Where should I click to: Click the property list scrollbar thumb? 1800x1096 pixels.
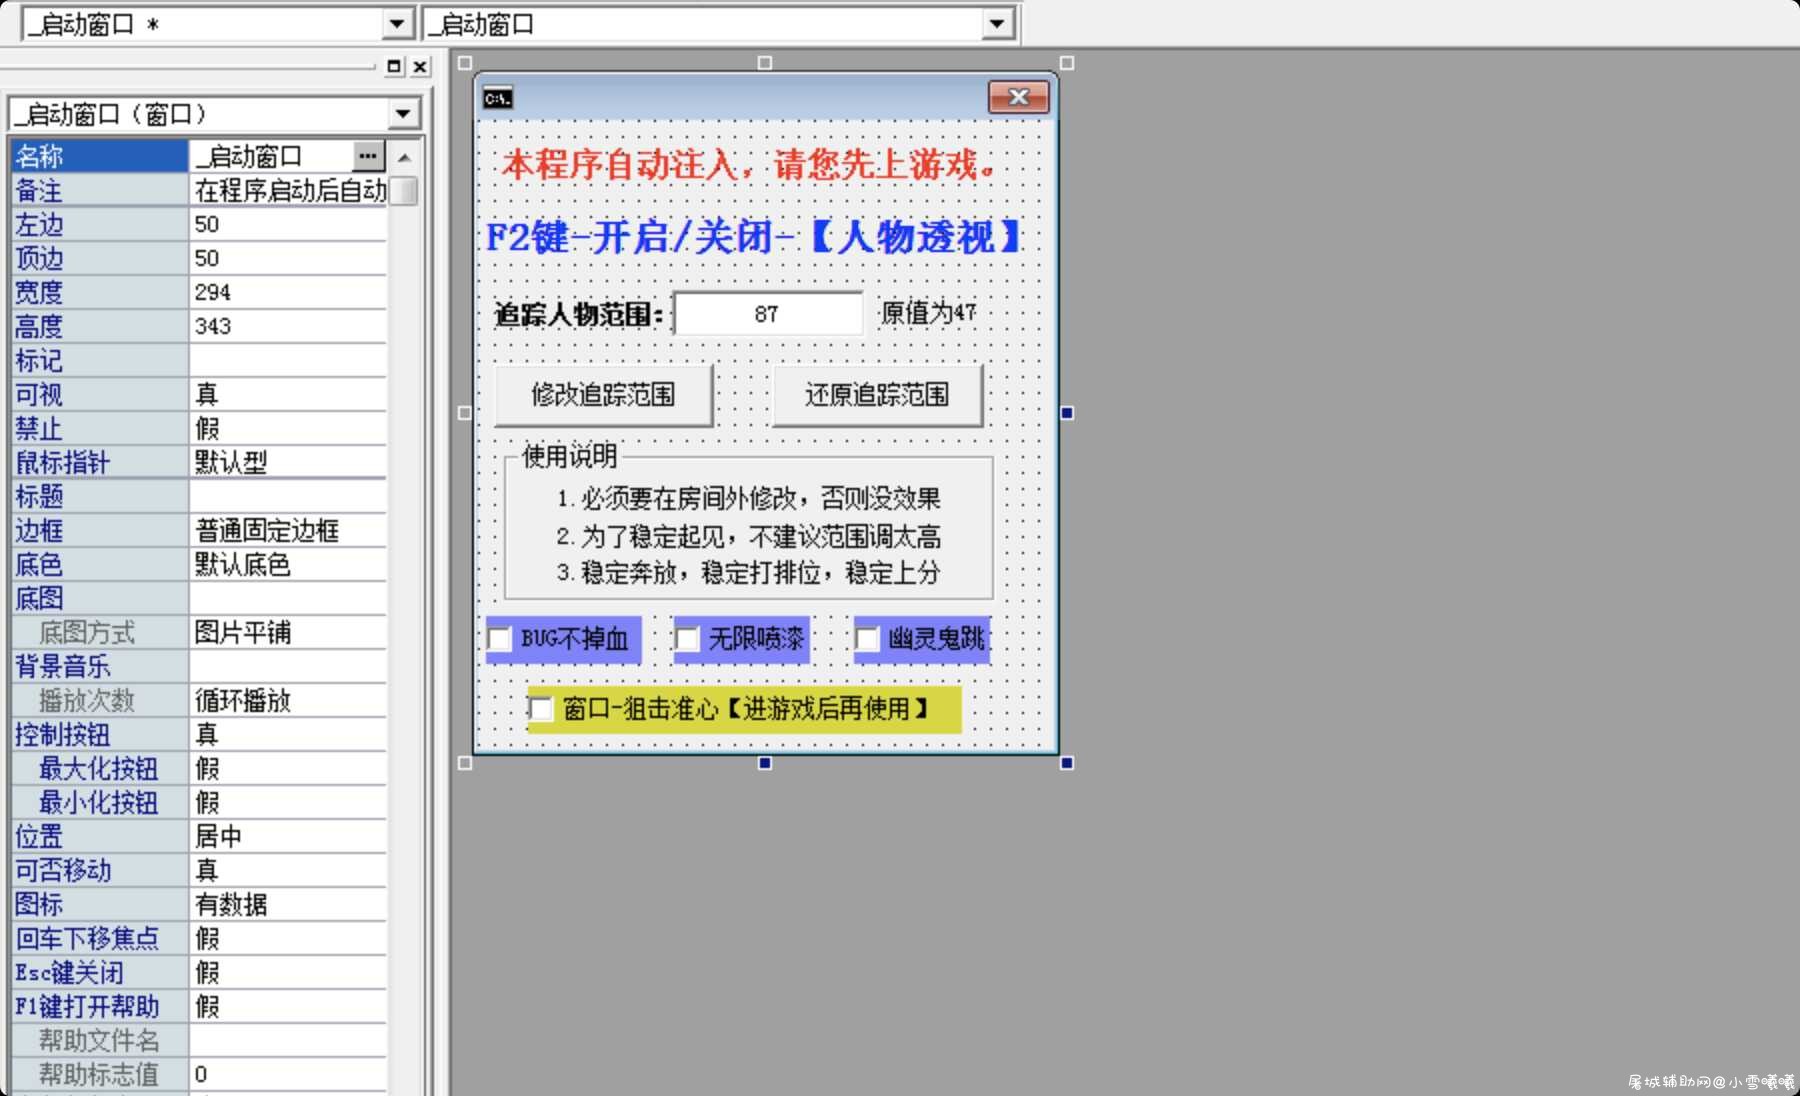coord(404,190)
